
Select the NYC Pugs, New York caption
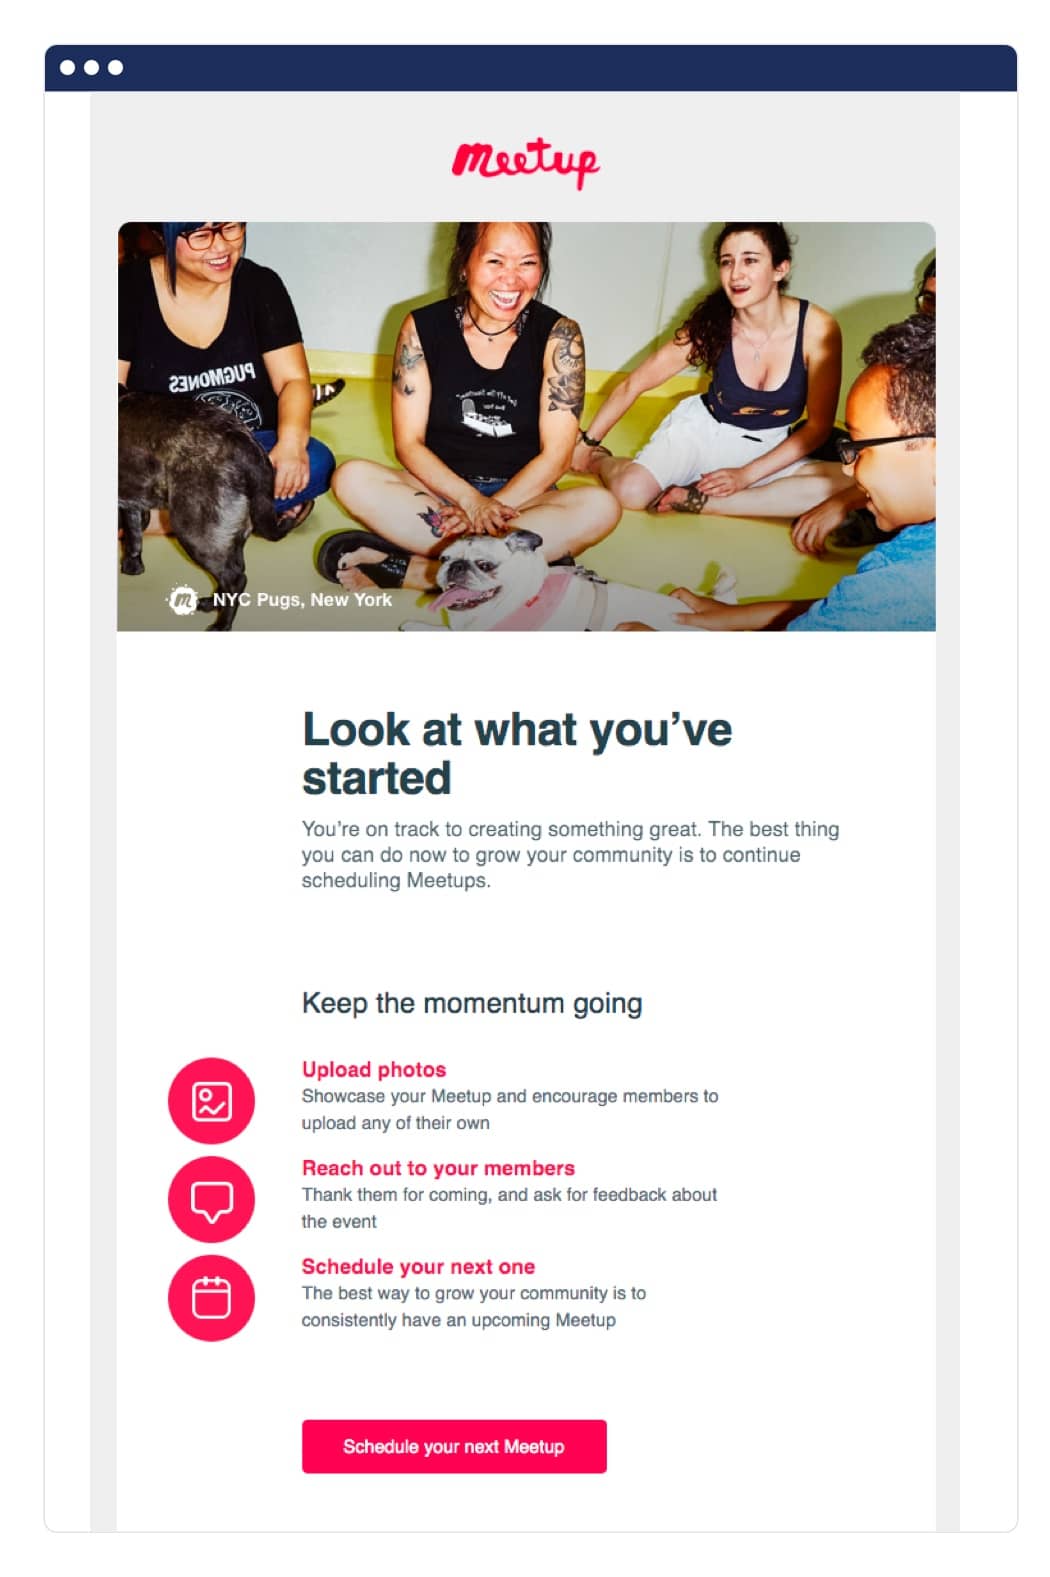[x=302, y=600]
